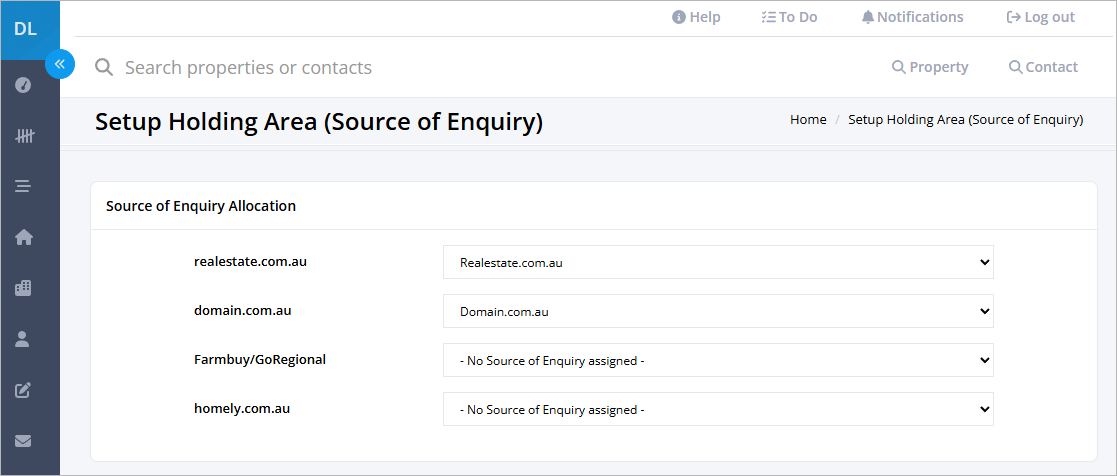Viewport: 1117px width, 476px height.
Task: Open the edit pencil sidebar icon
Action: [24, 390]
